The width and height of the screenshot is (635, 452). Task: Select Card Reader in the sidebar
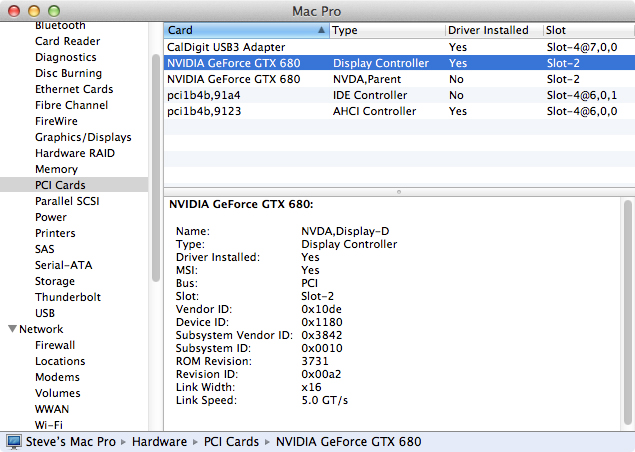pos(68,41)
